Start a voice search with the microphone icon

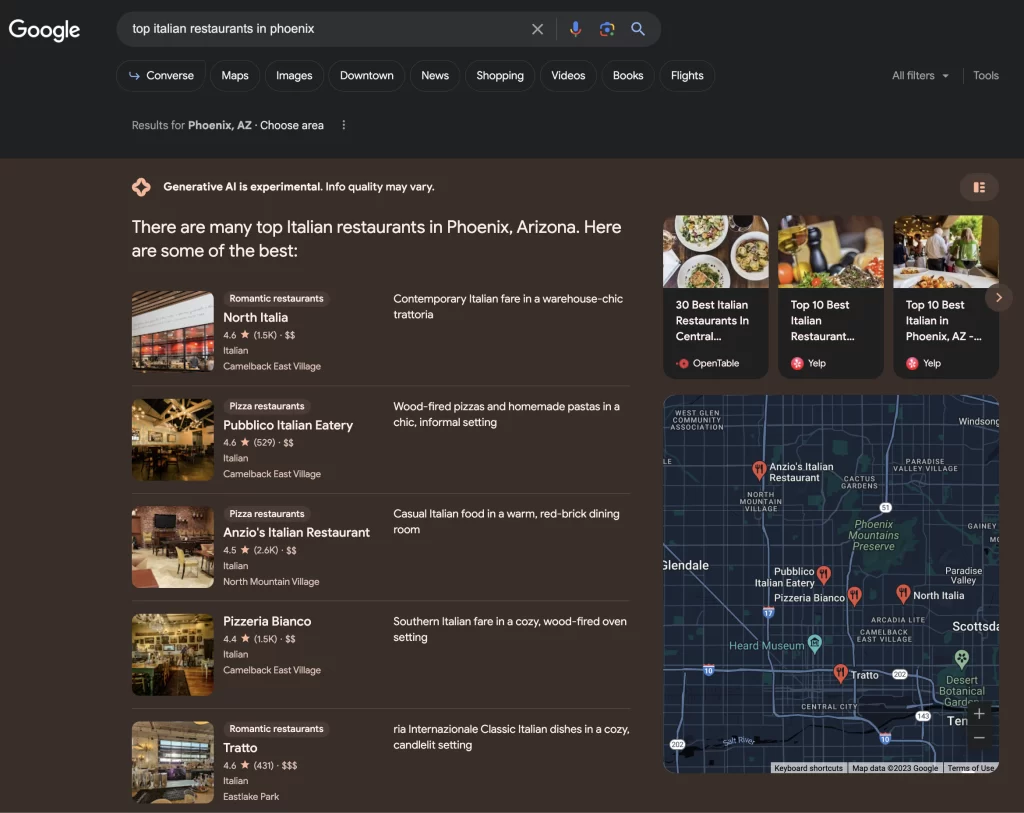[575, 28]
